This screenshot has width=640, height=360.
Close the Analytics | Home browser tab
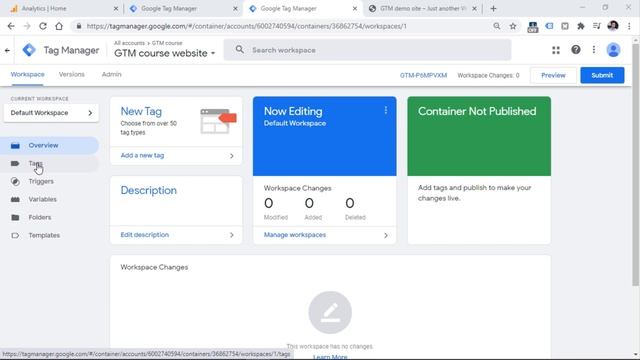(x=116, y=8)
